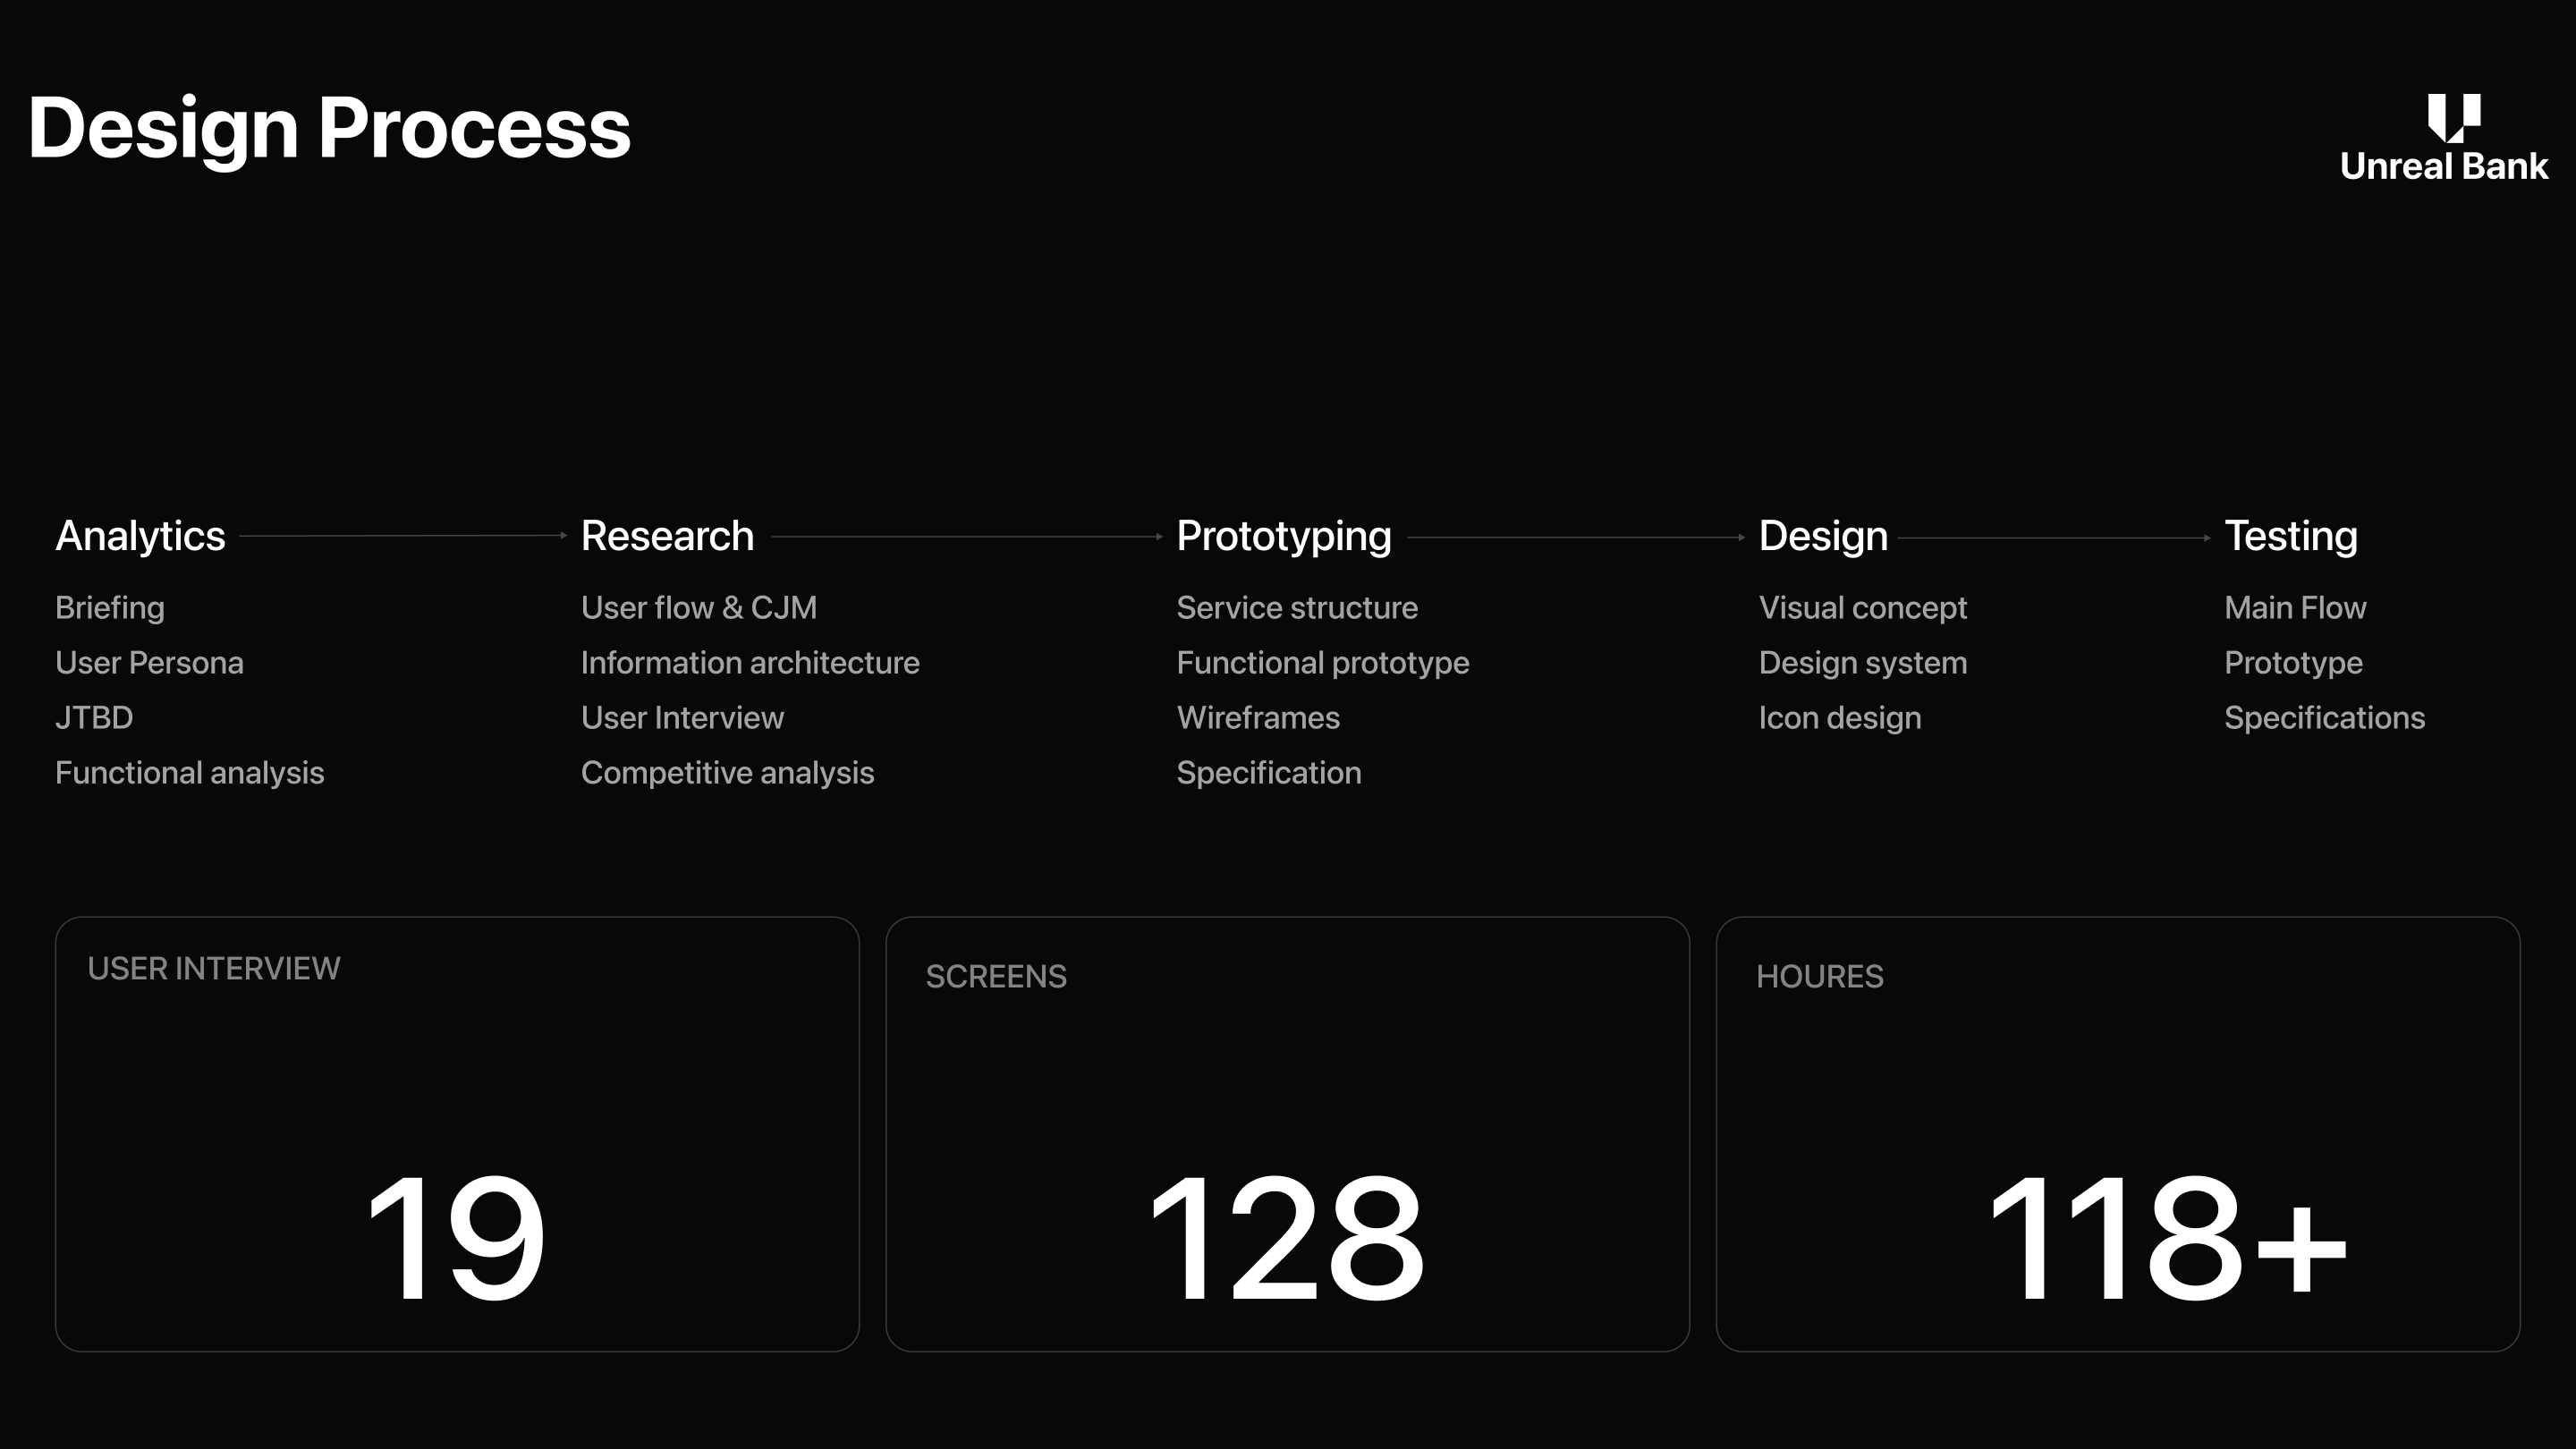Select Visual concept under Design
Viewport: 2576px width, 1449px height.
[1862, 608]
